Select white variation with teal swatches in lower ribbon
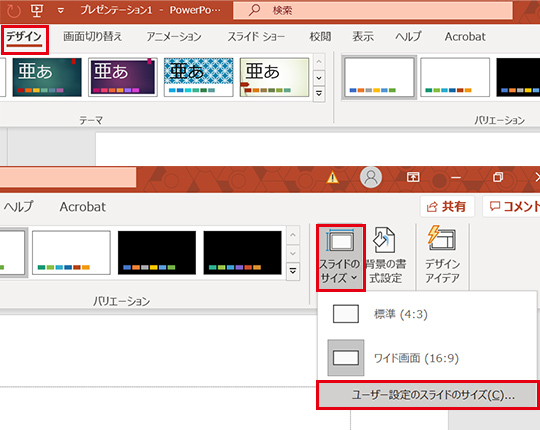Viewport: 540px width, 430px height. pyautogui.click(x=71, y=253)
